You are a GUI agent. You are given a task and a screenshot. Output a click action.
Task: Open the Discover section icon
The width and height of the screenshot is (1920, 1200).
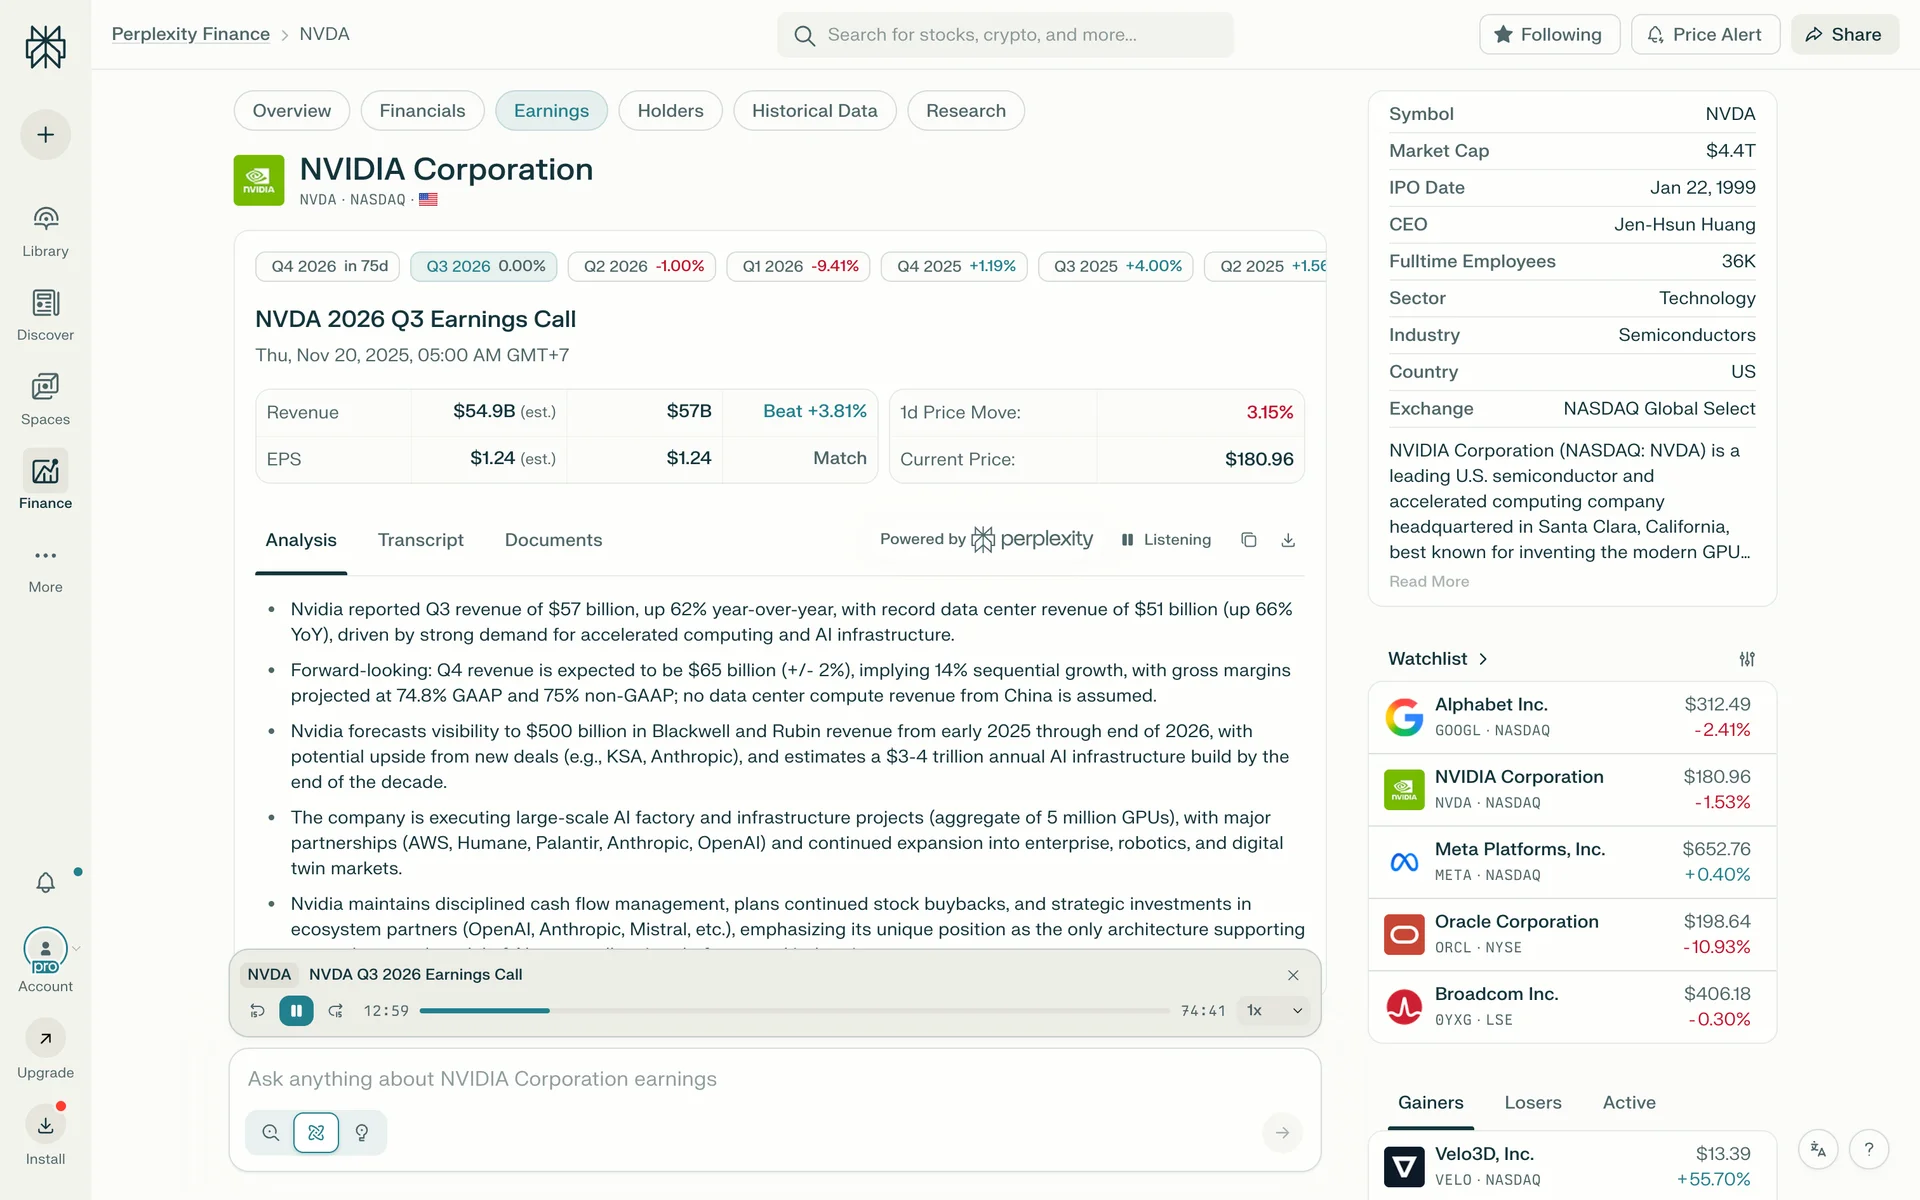click(x=45, y=314)
